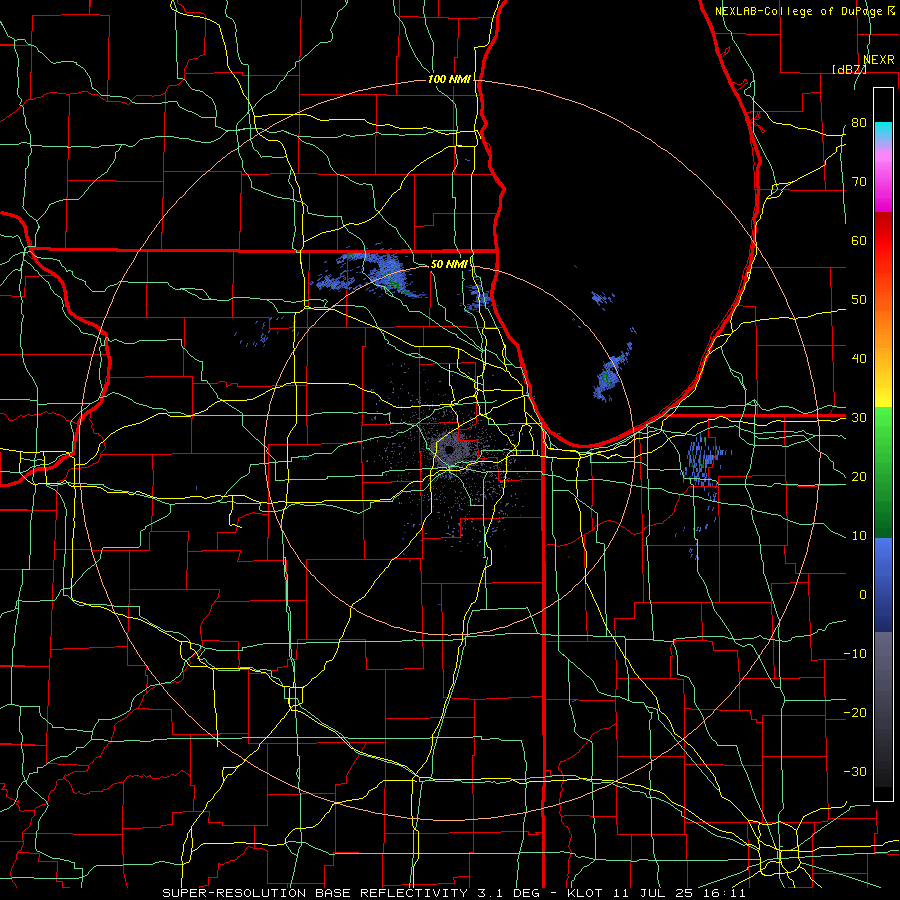Click the 100 NMI range ring label

point(449,79)
